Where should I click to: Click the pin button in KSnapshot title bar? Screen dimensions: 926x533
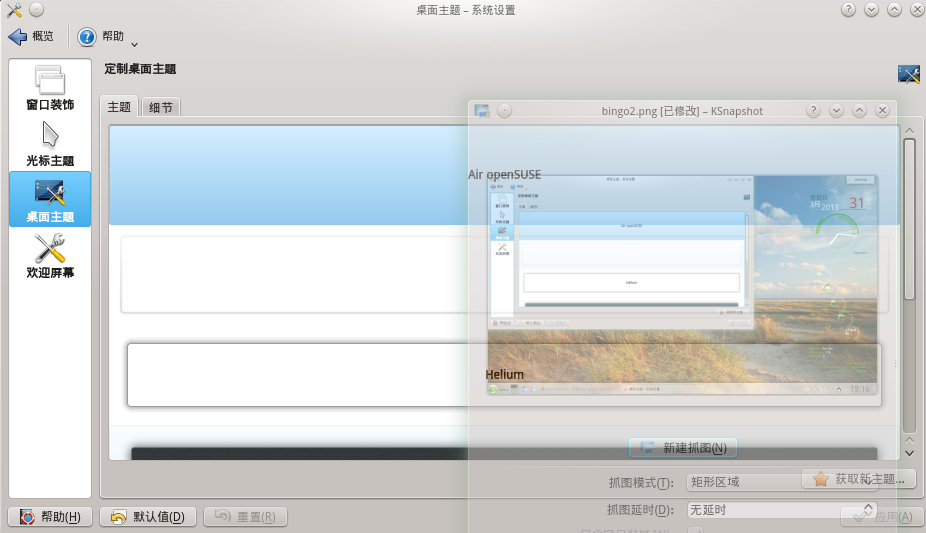coord(504,110)
